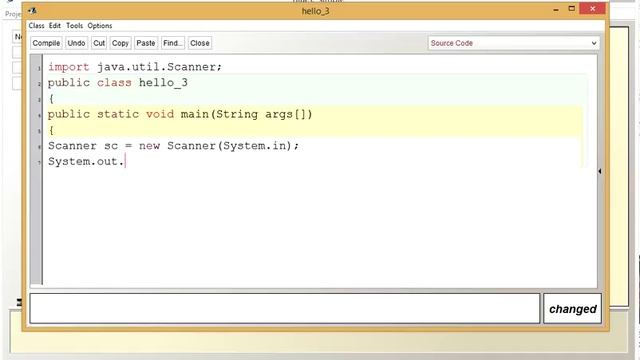Click the Copy button
Viewport: 640px width, 360px height.
[120, 43]
